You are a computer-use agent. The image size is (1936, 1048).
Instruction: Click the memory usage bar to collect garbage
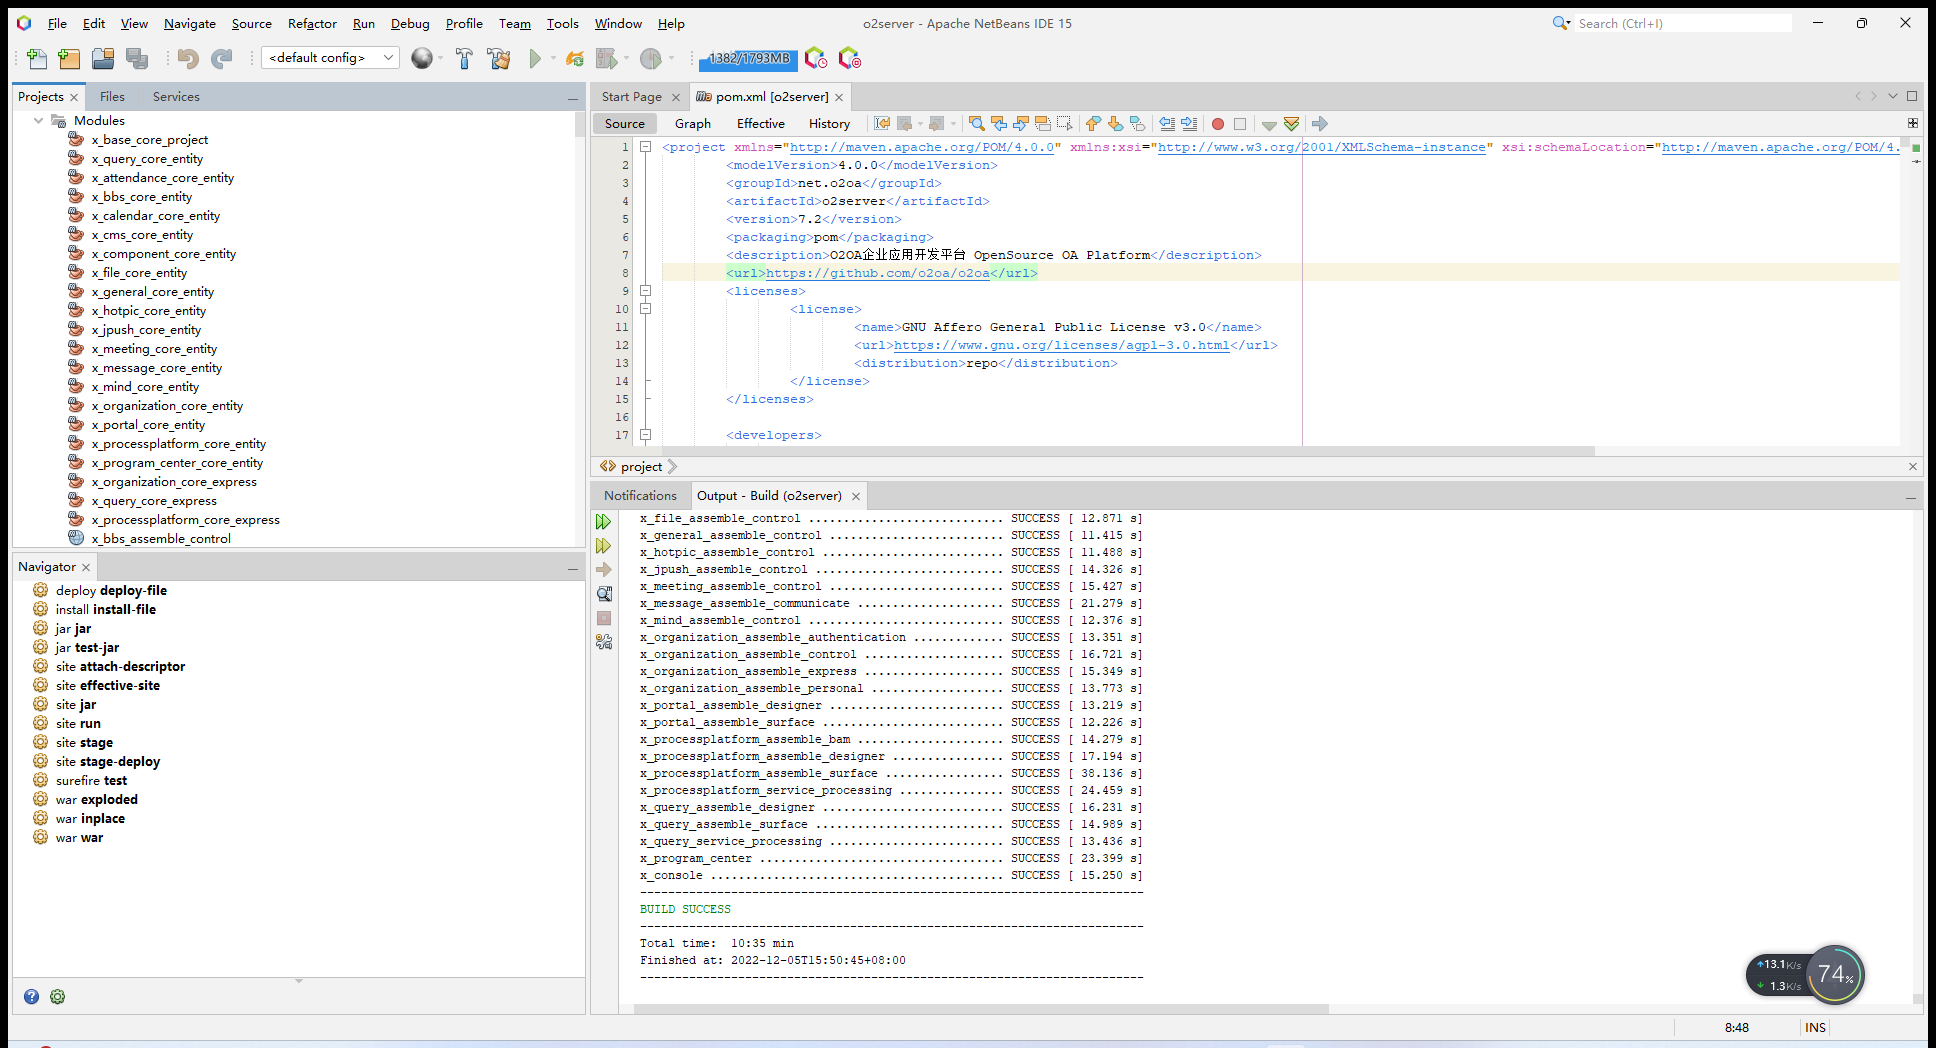749,59
